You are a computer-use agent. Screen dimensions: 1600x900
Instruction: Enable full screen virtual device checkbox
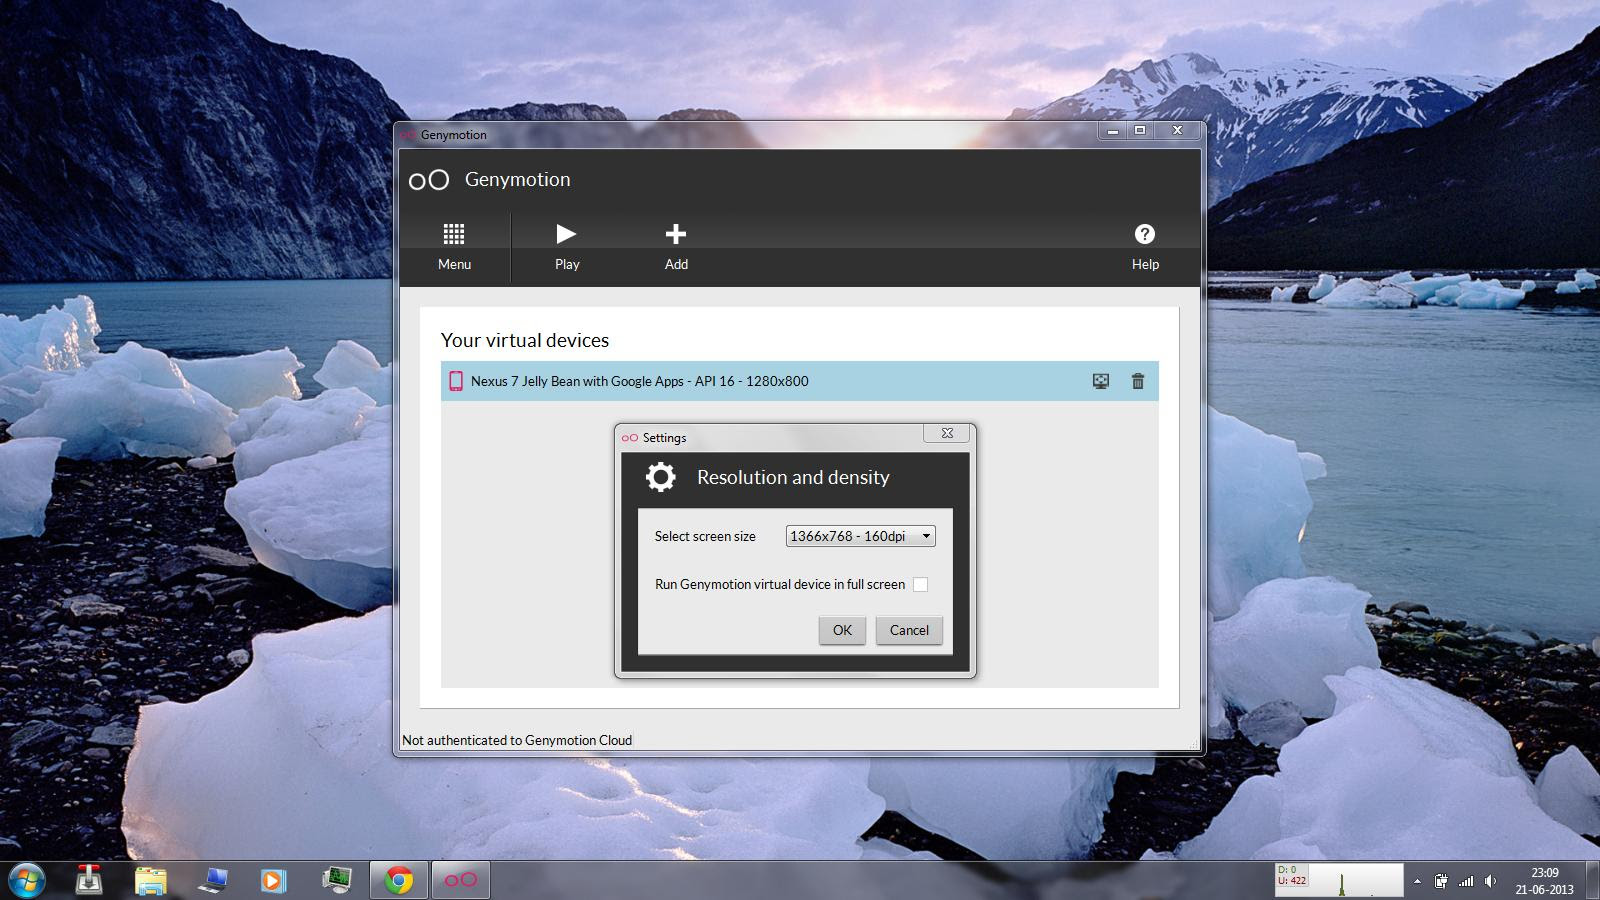920,584
